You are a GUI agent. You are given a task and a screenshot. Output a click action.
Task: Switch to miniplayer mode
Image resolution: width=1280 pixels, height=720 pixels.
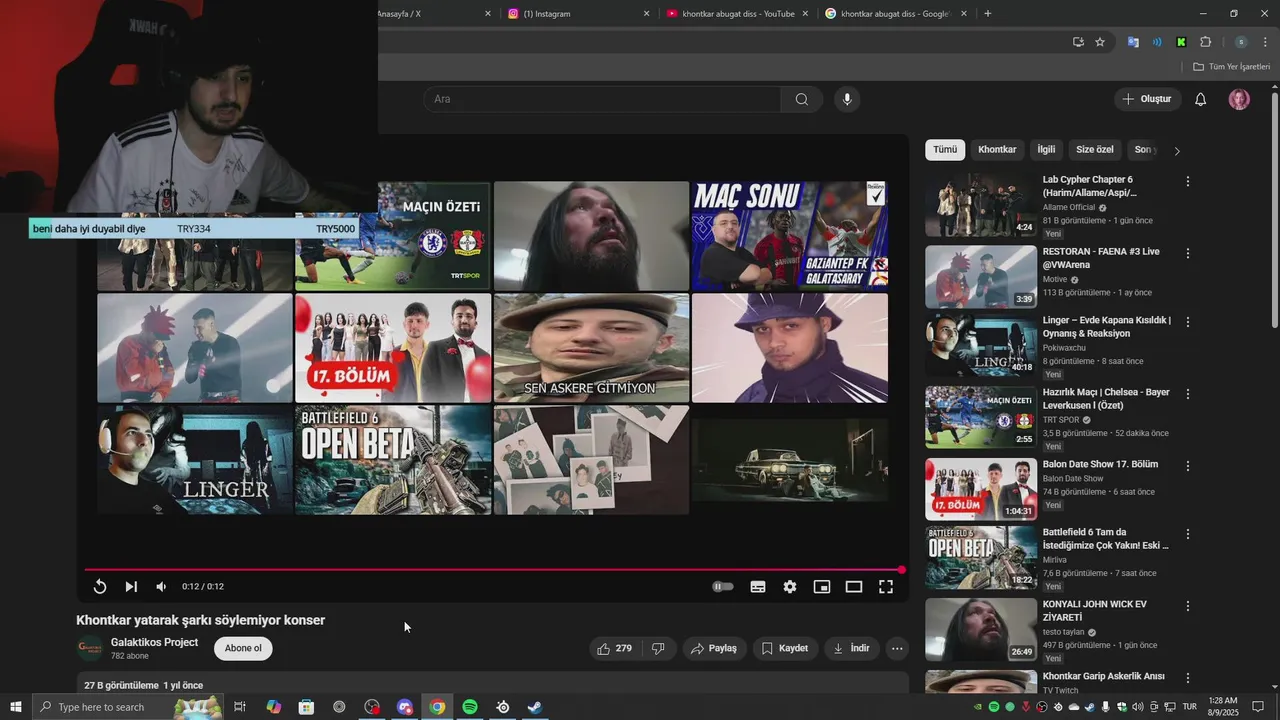[x=822, y=587]
